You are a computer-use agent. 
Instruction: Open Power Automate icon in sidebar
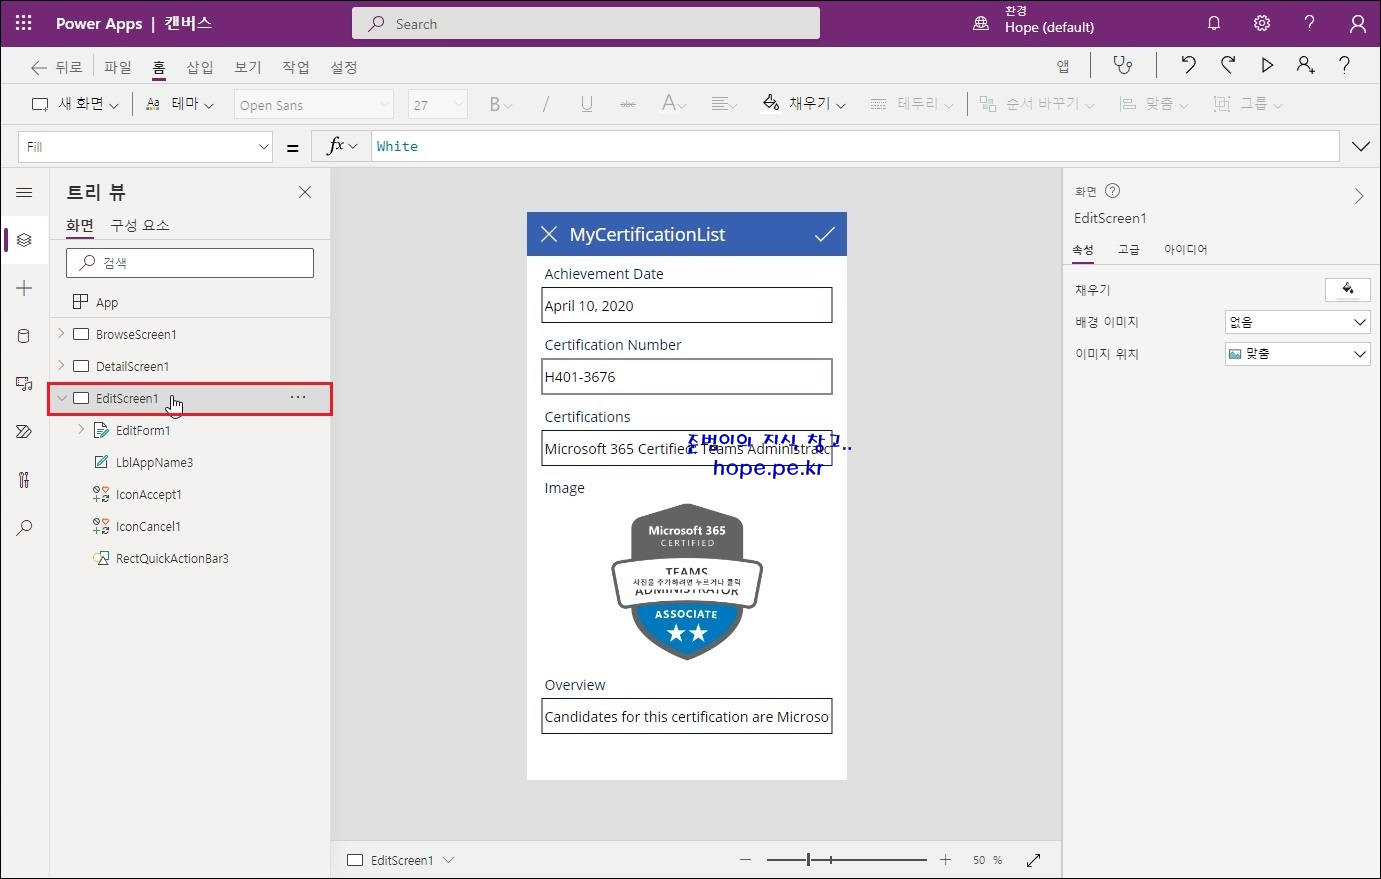pyautogui.click(x=25, y=432)
